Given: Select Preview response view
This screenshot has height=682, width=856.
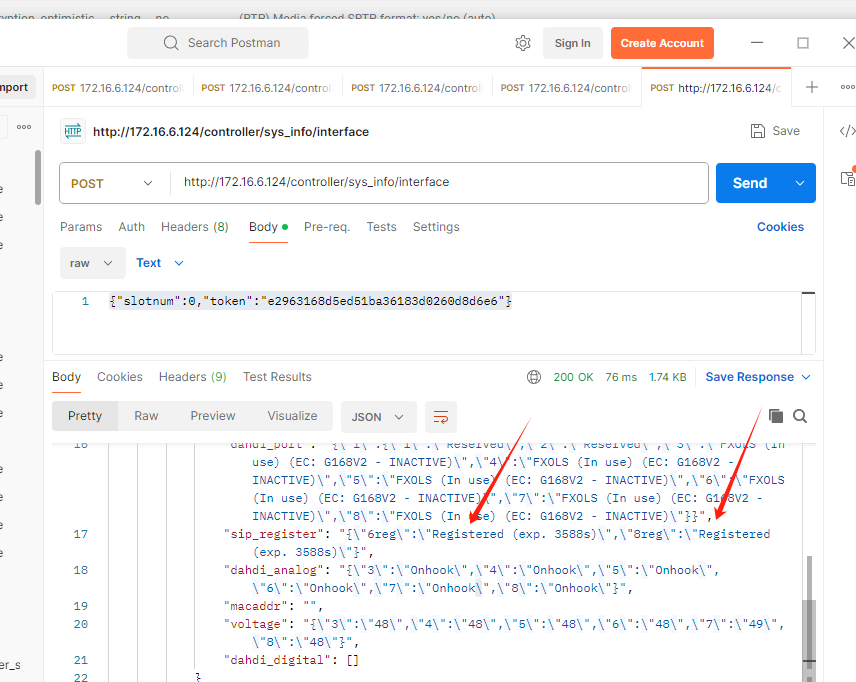Looking at the screenshot, I should click(212, 416).
